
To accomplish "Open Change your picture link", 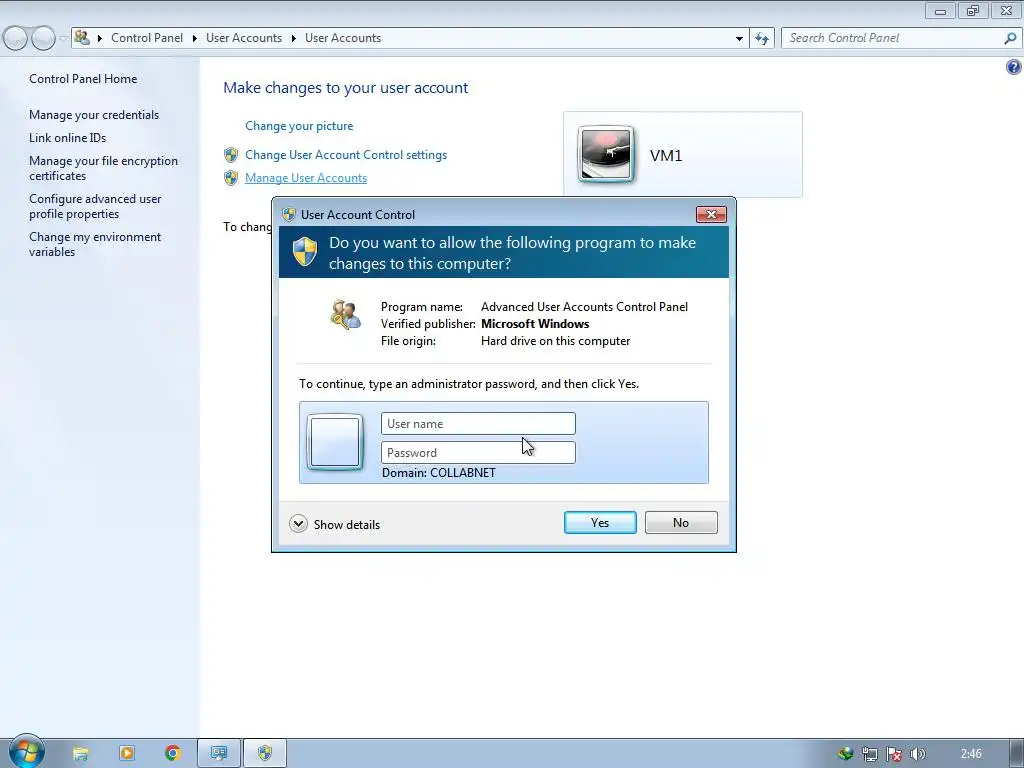I will (299, 125).
